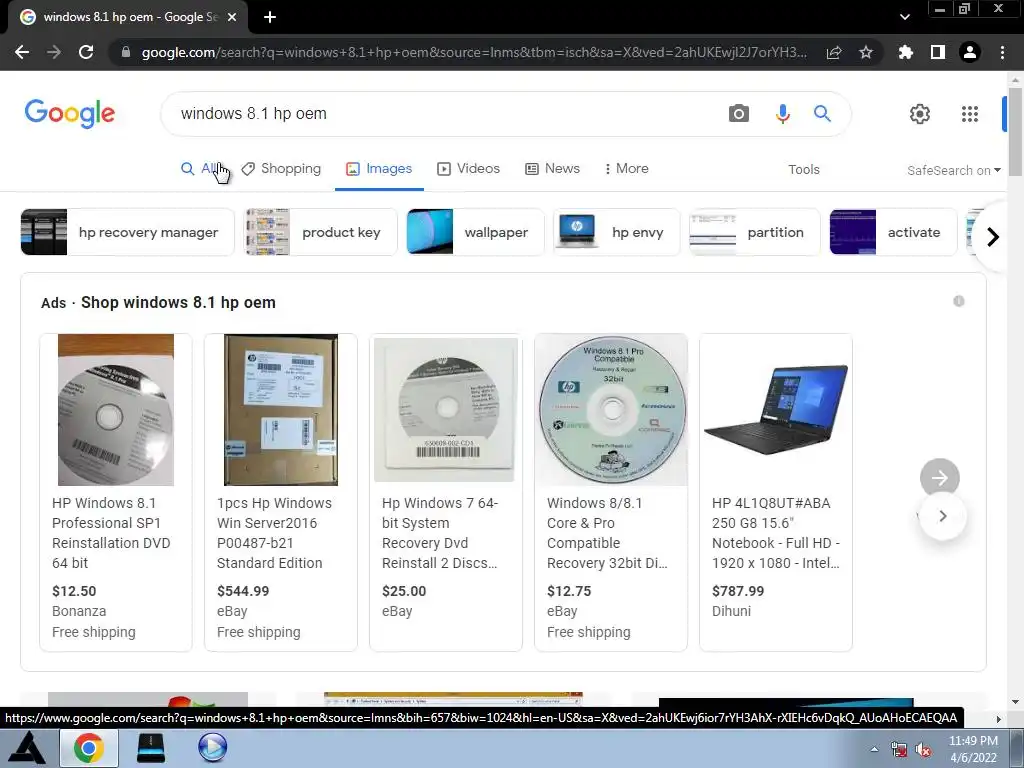Go back to previous page

[22, 52]
